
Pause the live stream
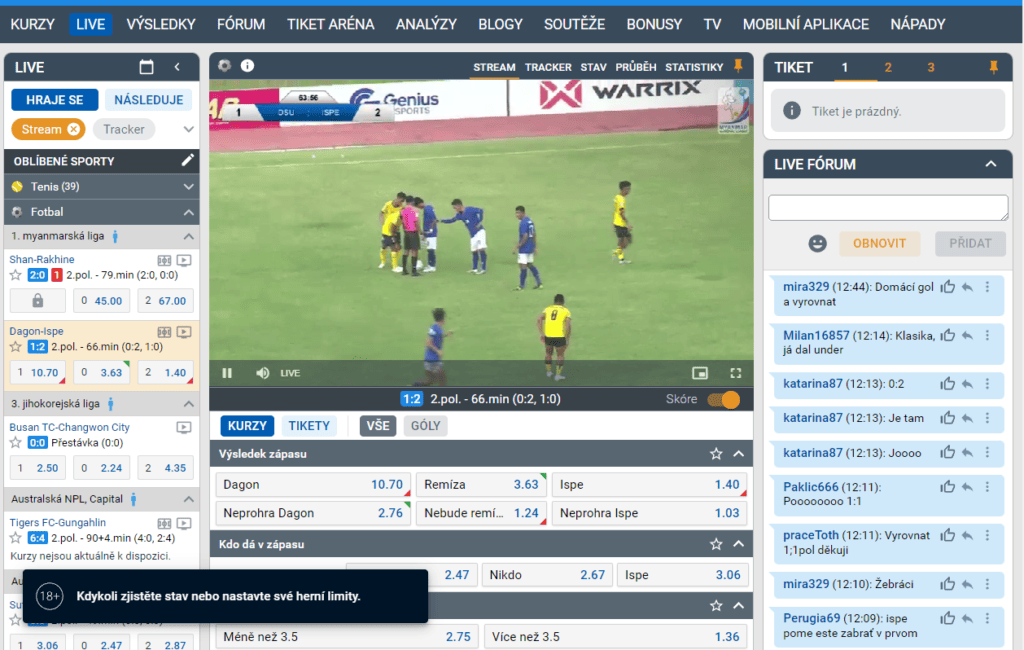tap(227, 373)
